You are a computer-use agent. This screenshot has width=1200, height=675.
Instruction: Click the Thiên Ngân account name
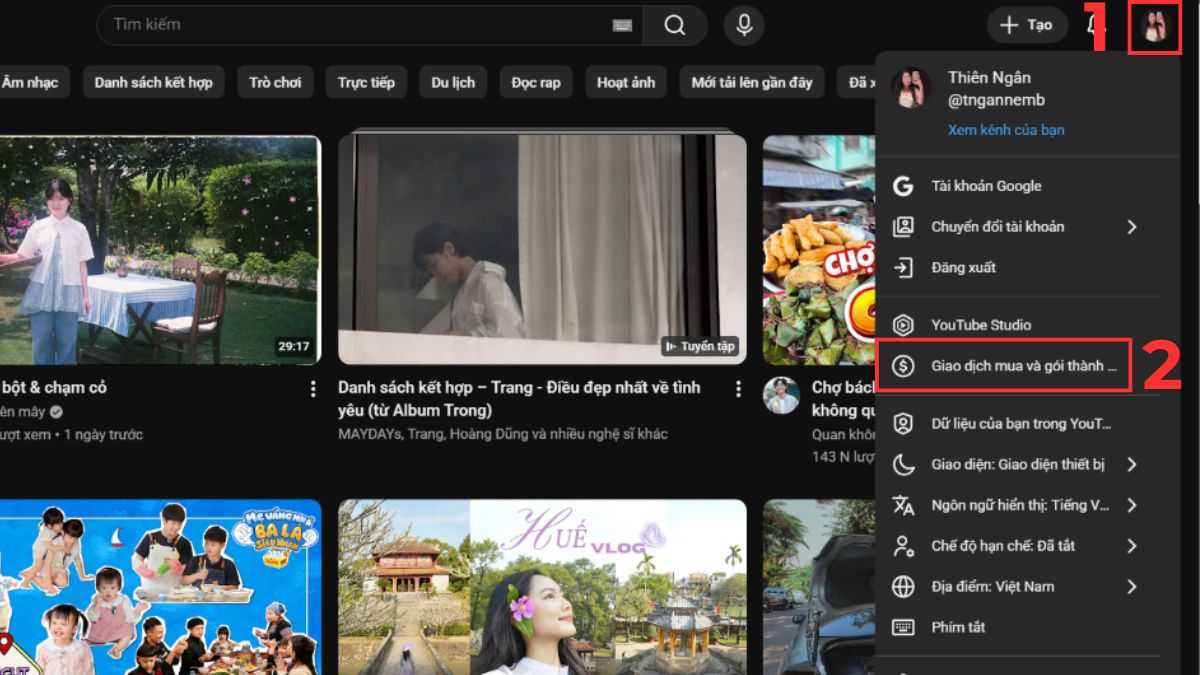point(989,77)
